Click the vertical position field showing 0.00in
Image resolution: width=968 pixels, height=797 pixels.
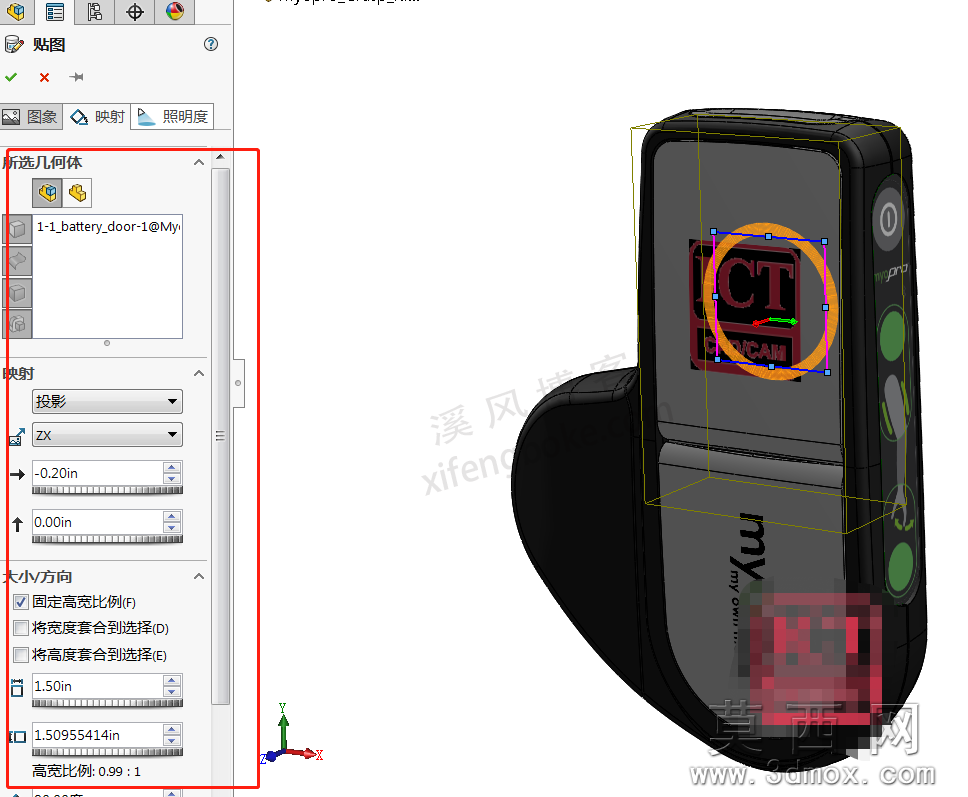coord(98,522)
